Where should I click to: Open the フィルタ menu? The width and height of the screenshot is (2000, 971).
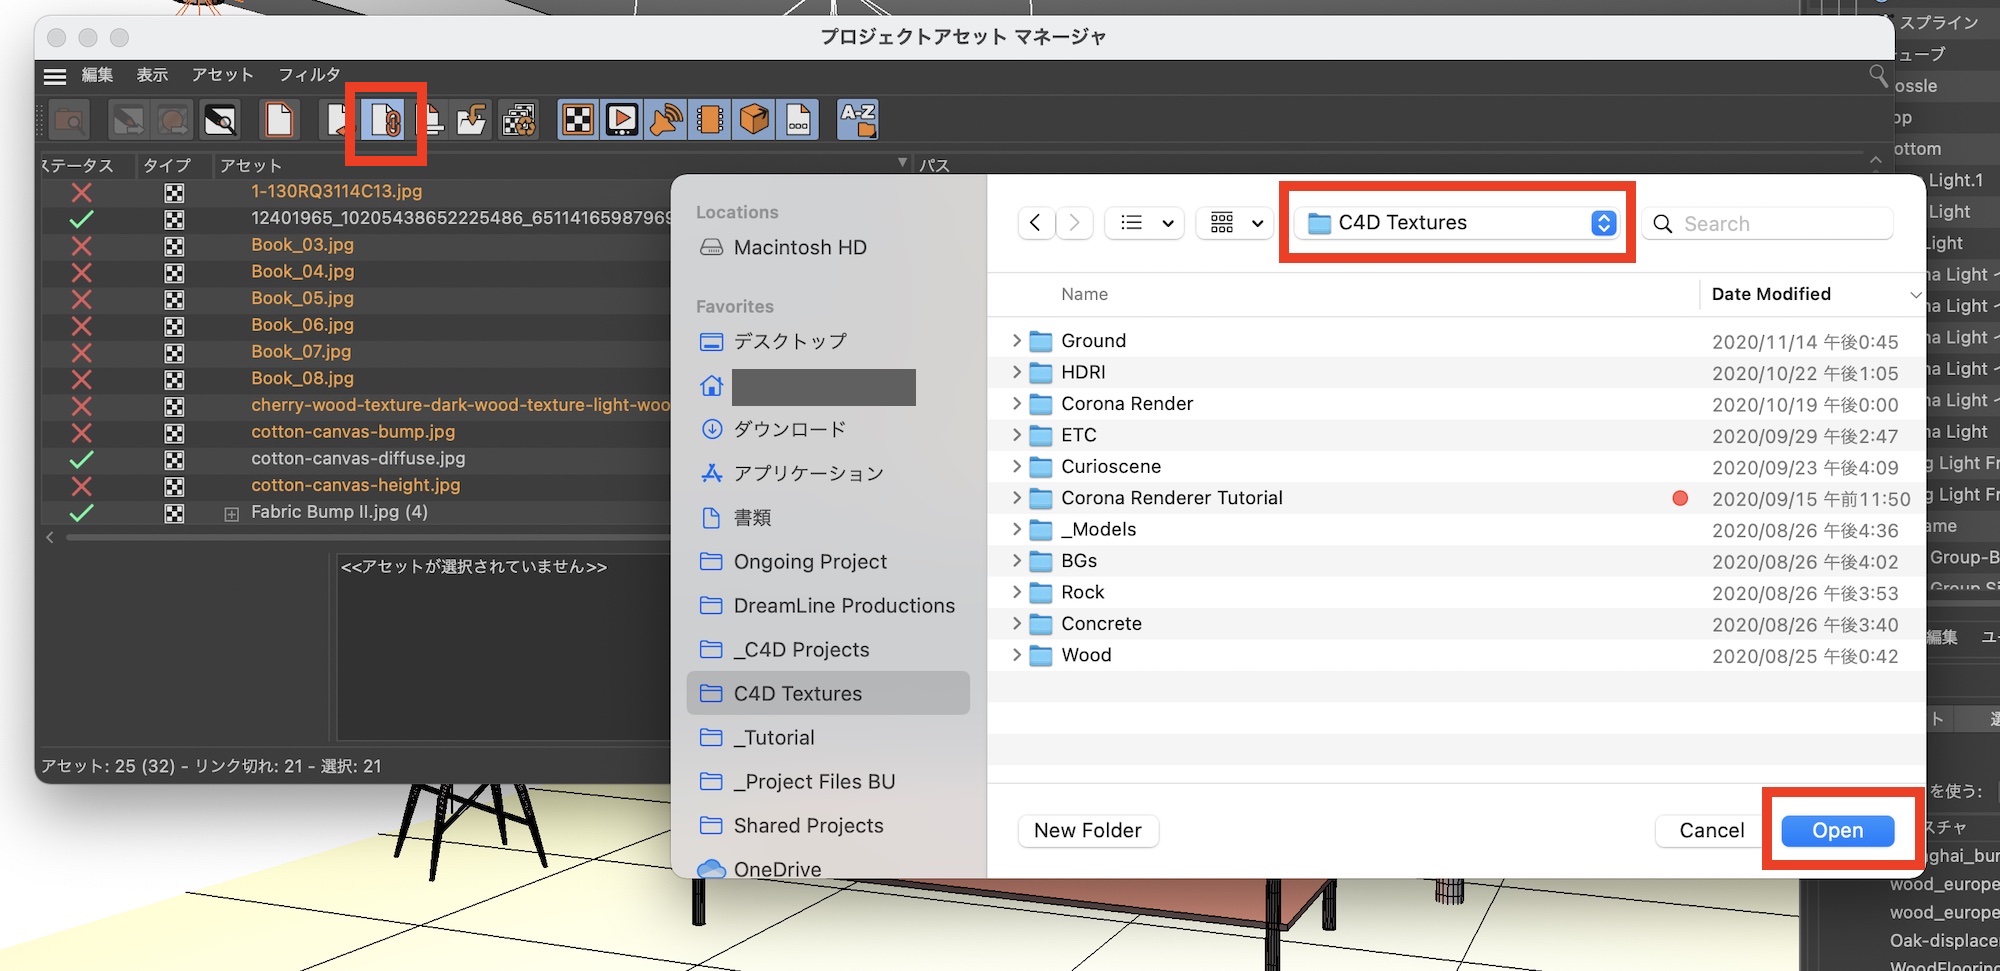[308, 75]
